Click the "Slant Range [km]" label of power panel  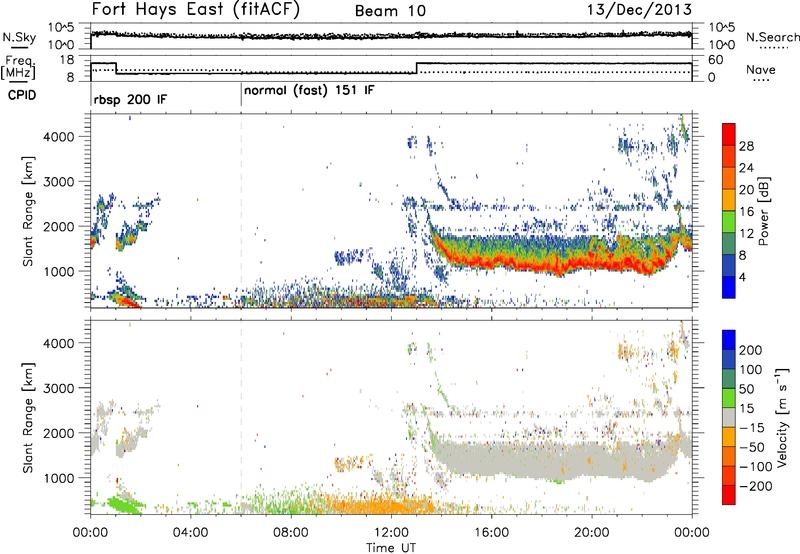[x=28, y=211]
